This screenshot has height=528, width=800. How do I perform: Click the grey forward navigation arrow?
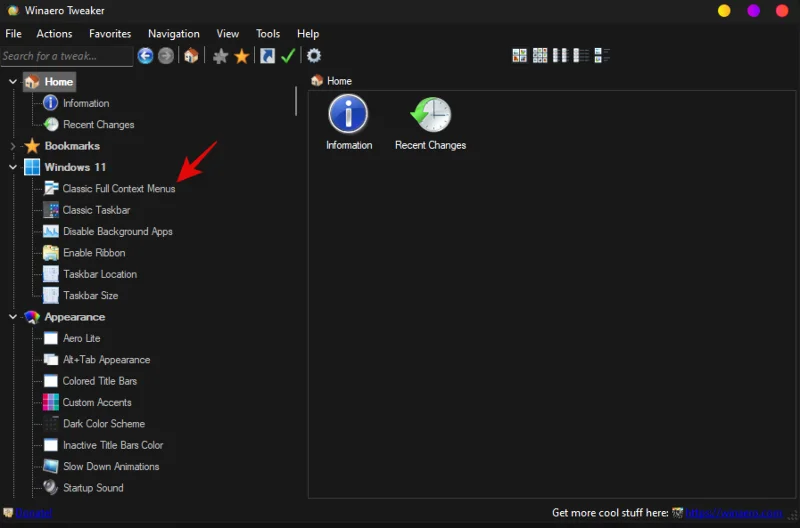coord(166,56)
